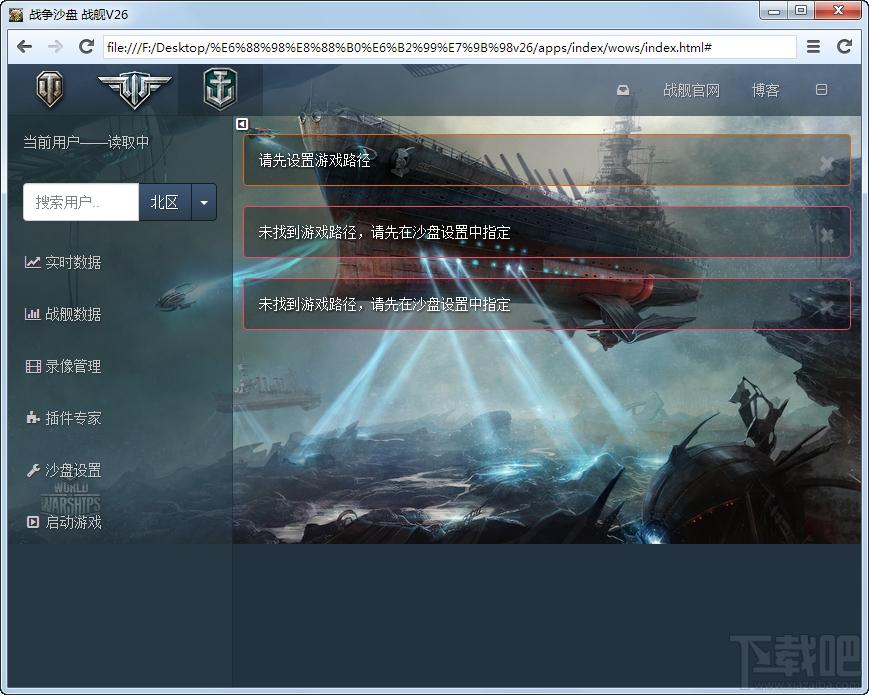Screen dimensions: 869x695
Task: Select the World of Warships anchor icon
Action: pyautogui.click(x=220, y=89)
